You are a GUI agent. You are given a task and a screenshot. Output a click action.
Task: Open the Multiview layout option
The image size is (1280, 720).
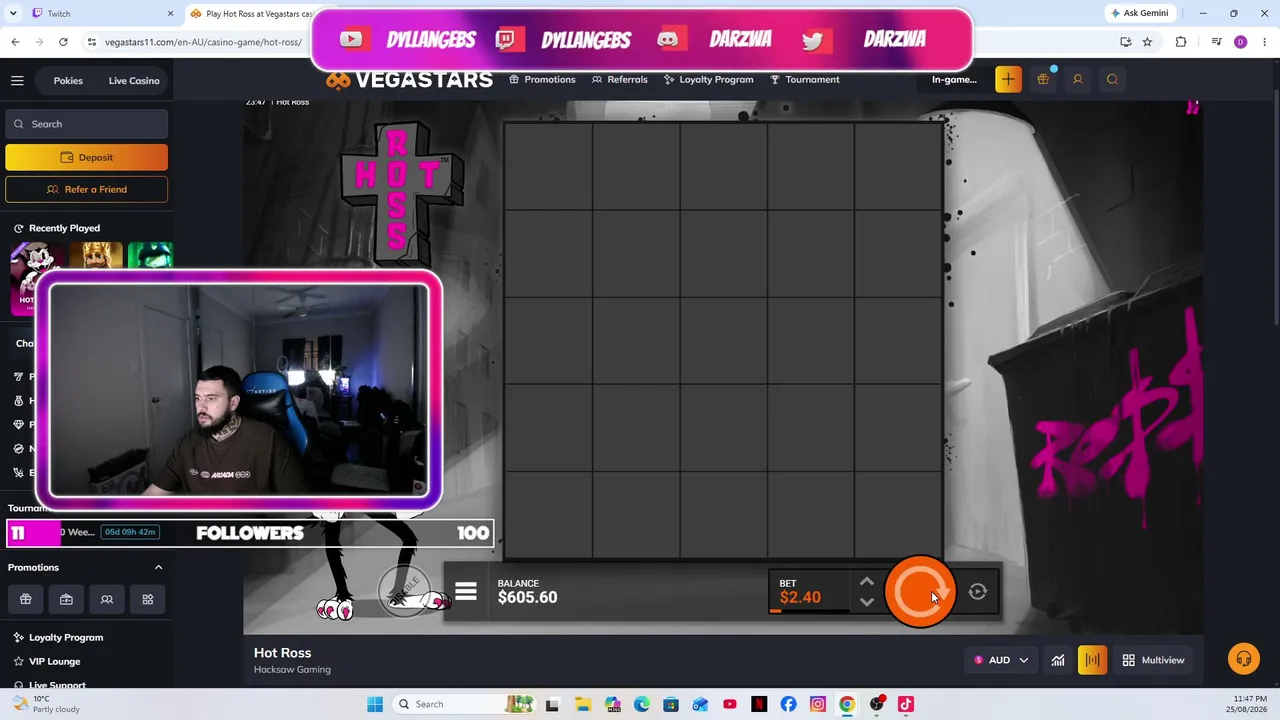coord(1153,660)
